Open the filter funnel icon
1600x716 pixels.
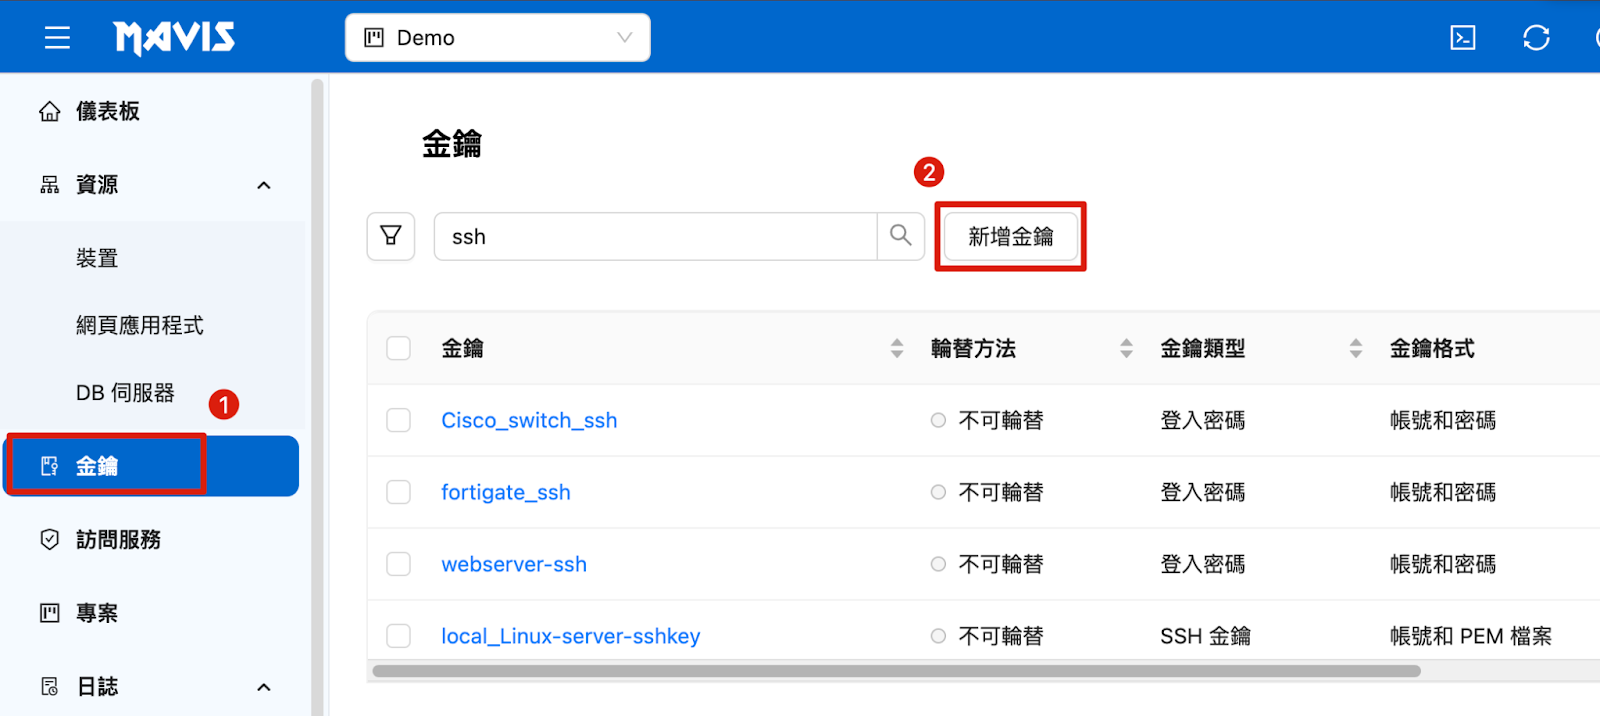pos(391,236)
